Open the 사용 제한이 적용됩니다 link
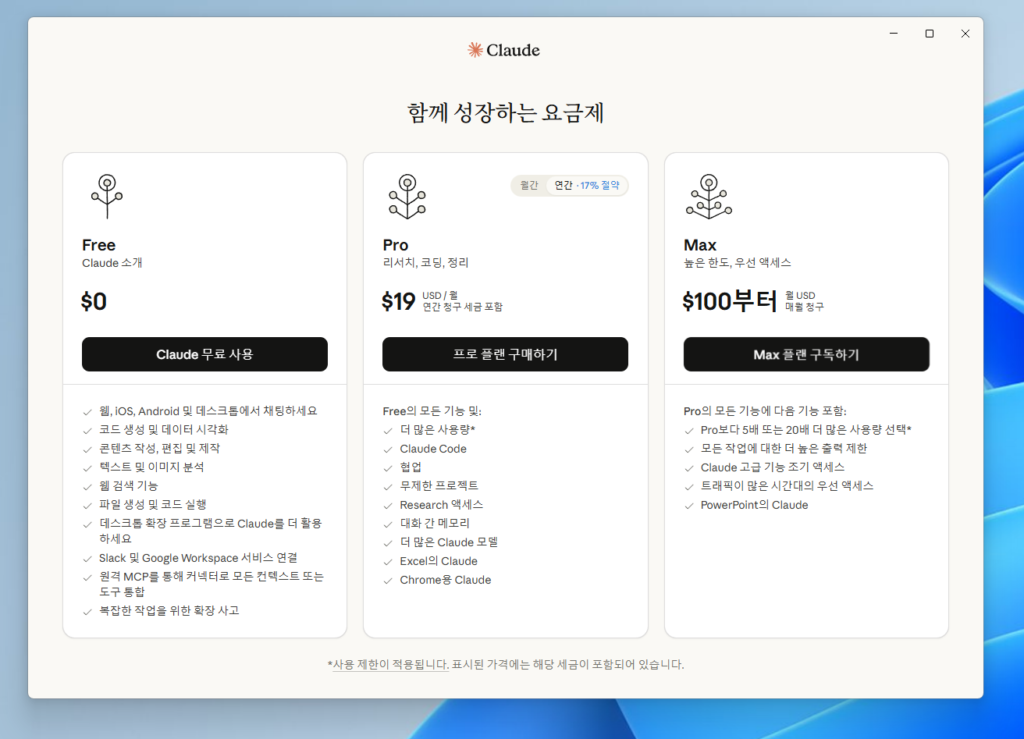 [390, 664]
